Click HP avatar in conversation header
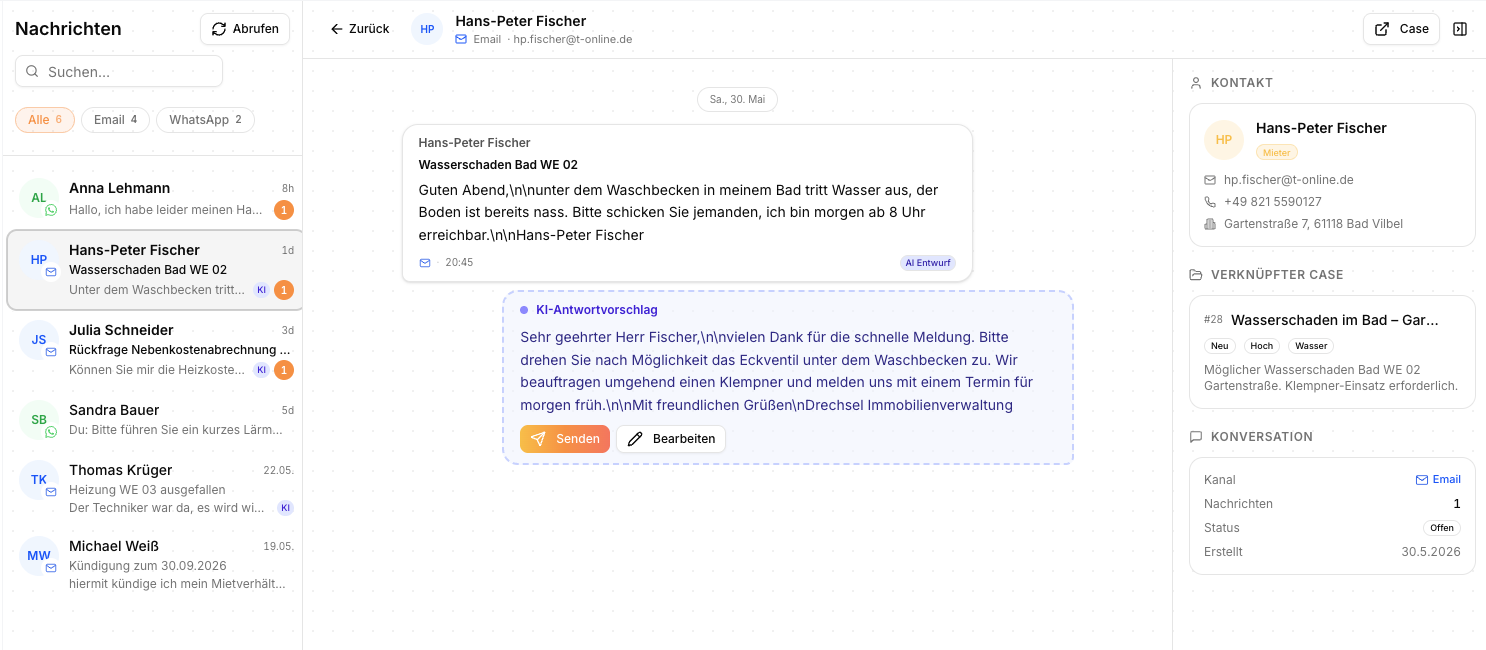This screenshot has height=650, width=1486. (427, 29)
